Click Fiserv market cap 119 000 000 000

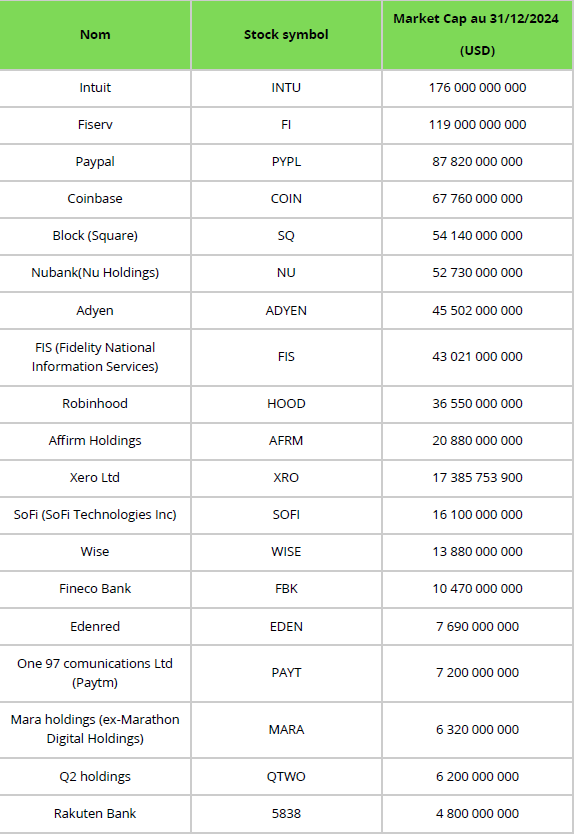pos(477,124)
